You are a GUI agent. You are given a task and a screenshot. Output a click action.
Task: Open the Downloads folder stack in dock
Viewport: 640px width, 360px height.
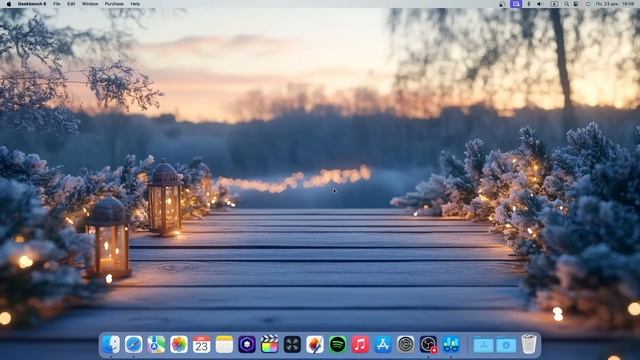click(506, 345)
